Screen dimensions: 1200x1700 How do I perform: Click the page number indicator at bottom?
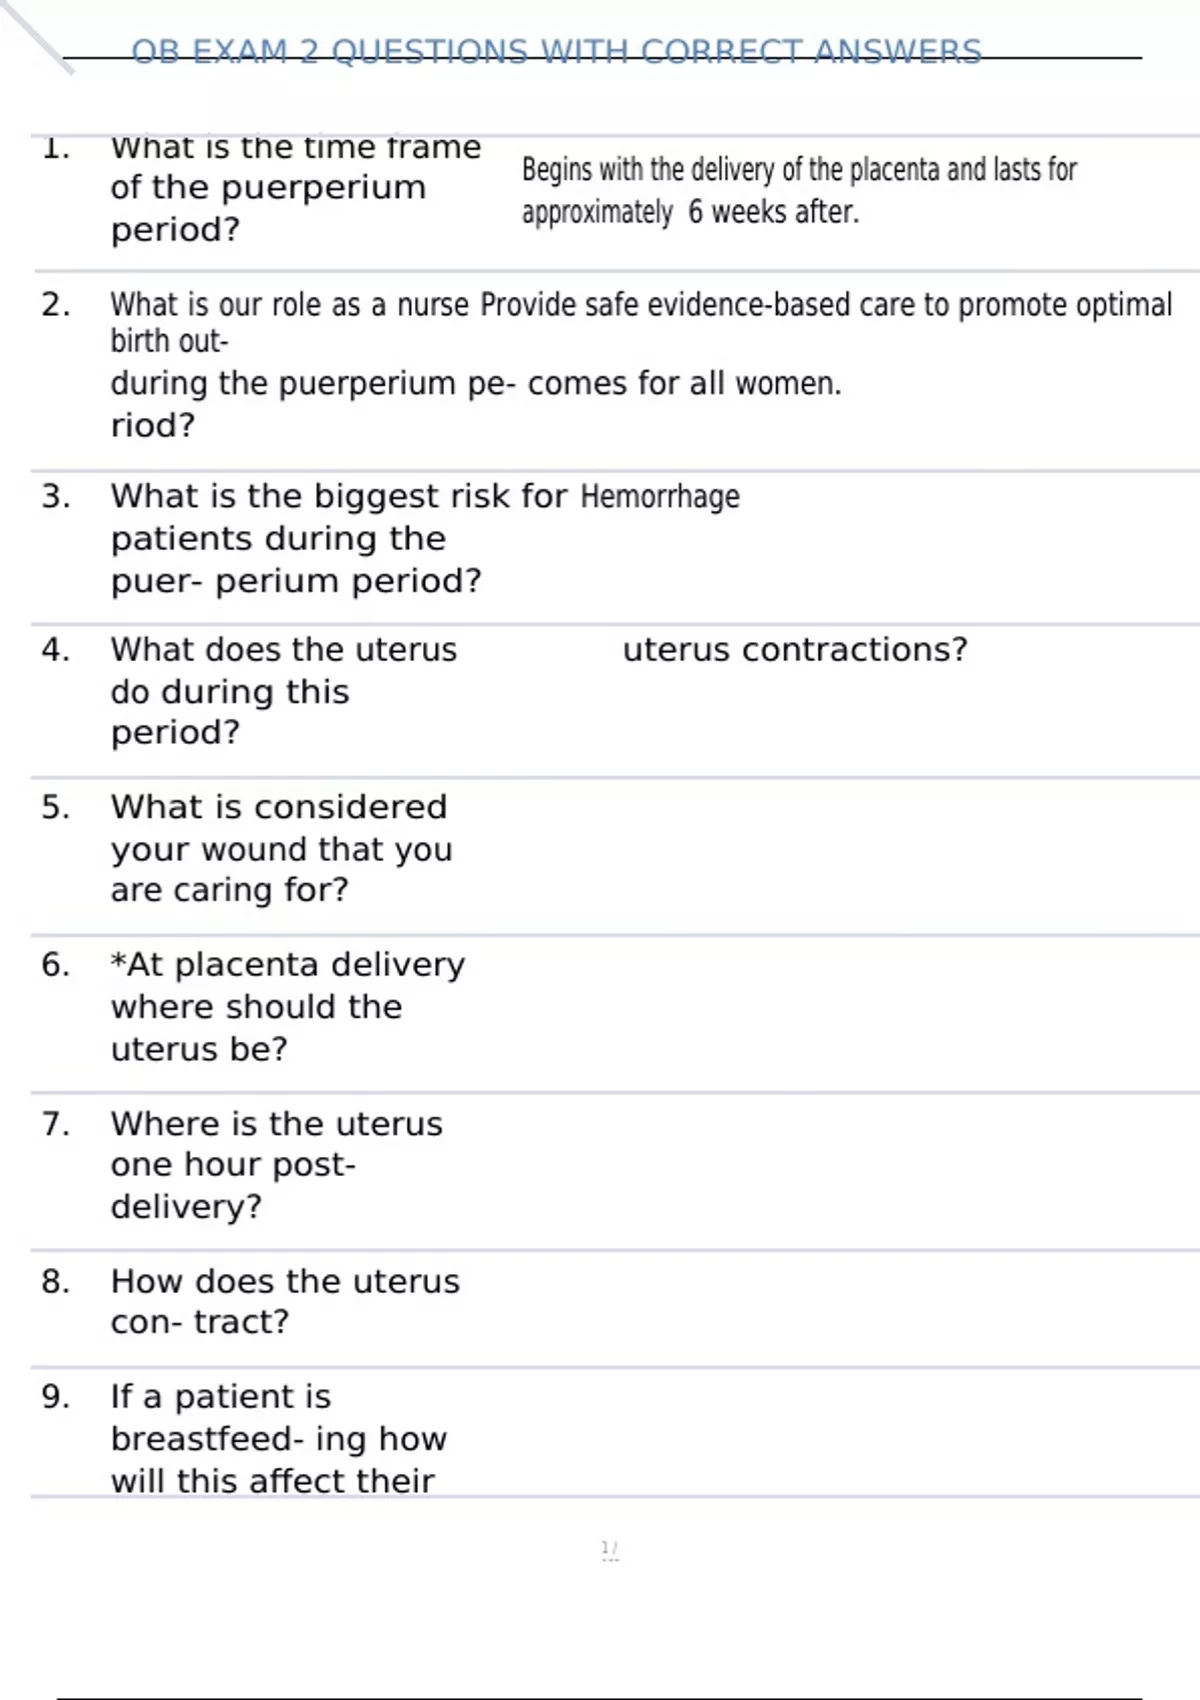[609, 1550]
